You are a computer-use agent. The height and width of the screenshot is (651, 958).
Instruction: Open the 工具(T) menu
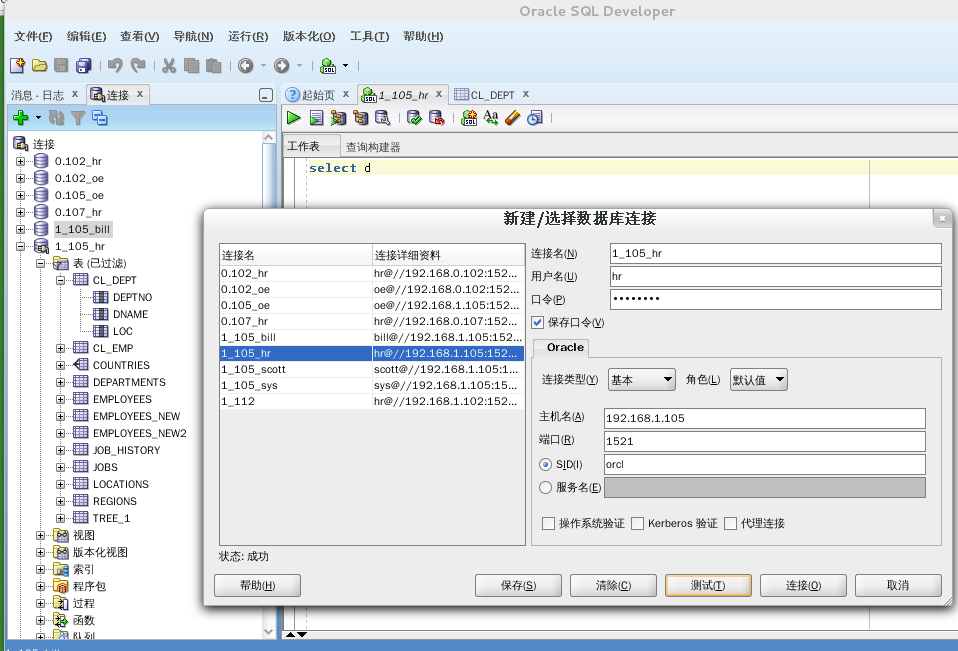[x=369, y=37]
